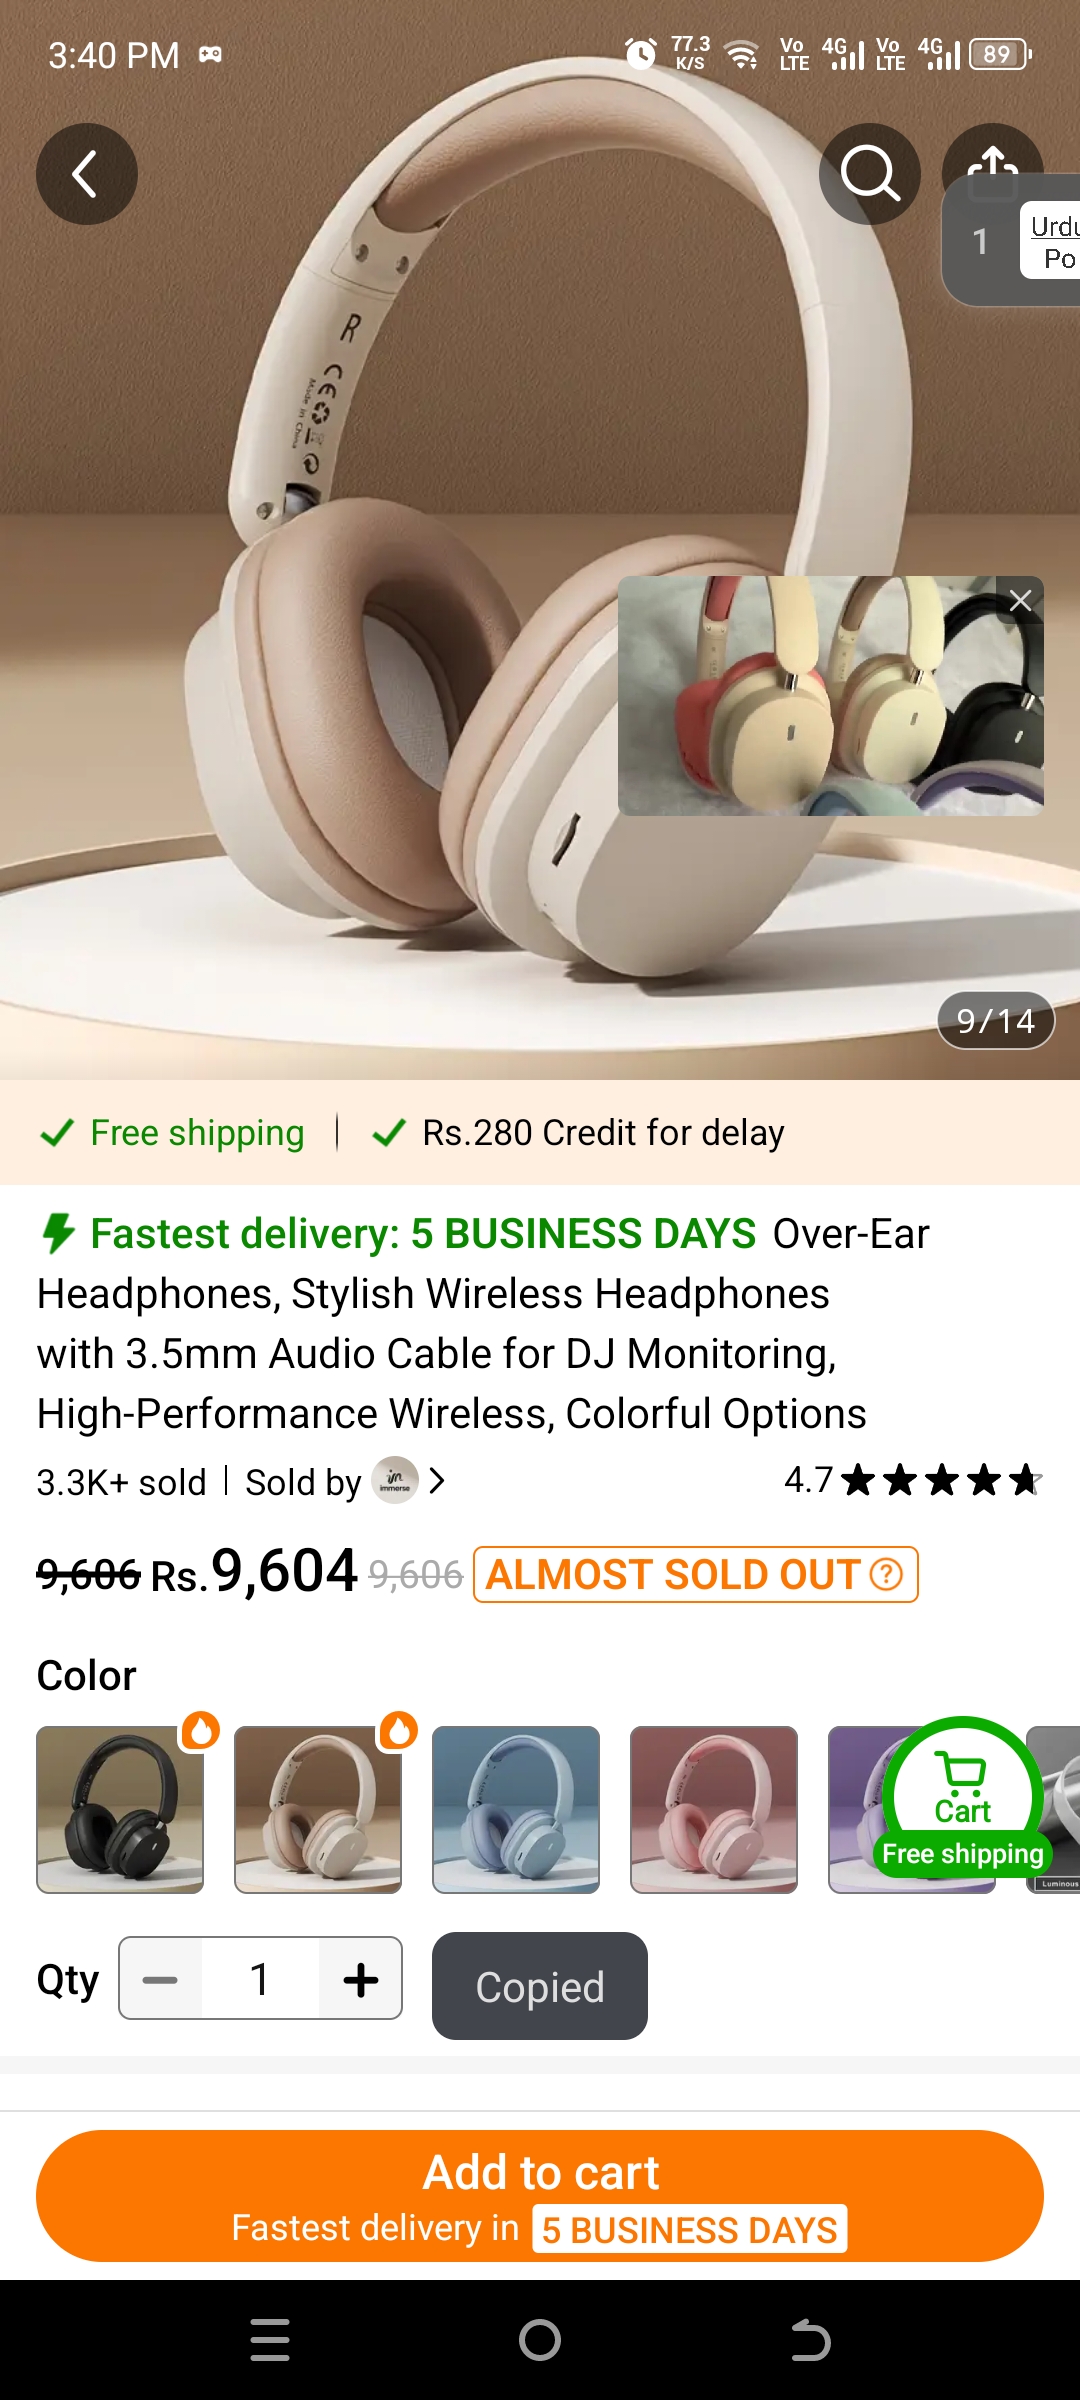
Task: Tap Add to cart button
Action: click(x=540, y=2196)
